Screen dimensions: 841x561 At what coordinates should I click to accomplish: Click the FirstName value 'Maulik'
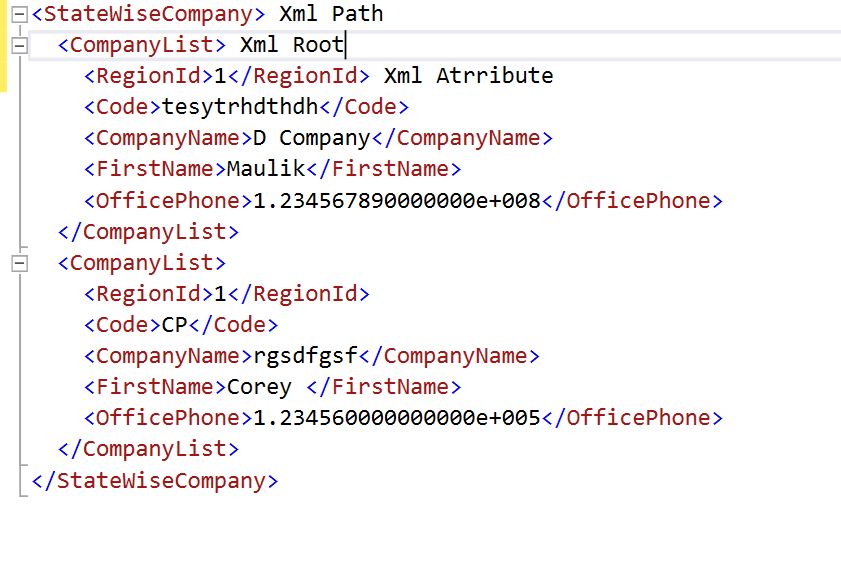(266, 169)
